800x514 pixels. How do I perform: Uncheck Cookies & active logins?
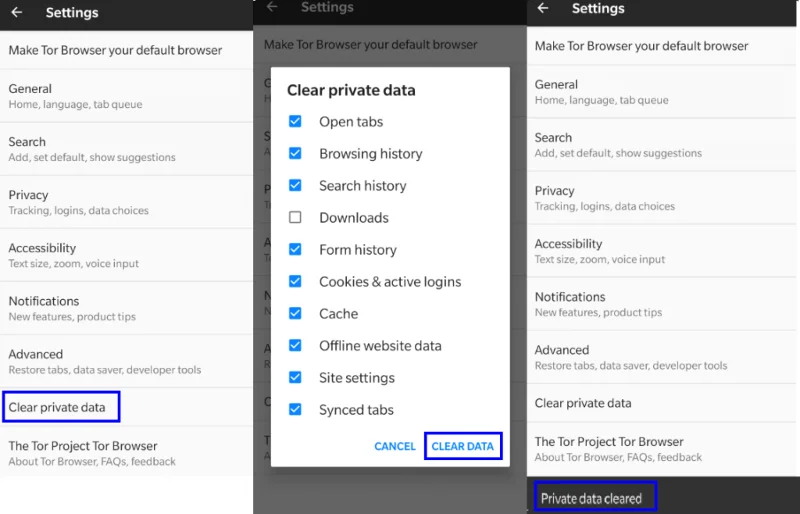pyautogui.click(x=295, y=282)
